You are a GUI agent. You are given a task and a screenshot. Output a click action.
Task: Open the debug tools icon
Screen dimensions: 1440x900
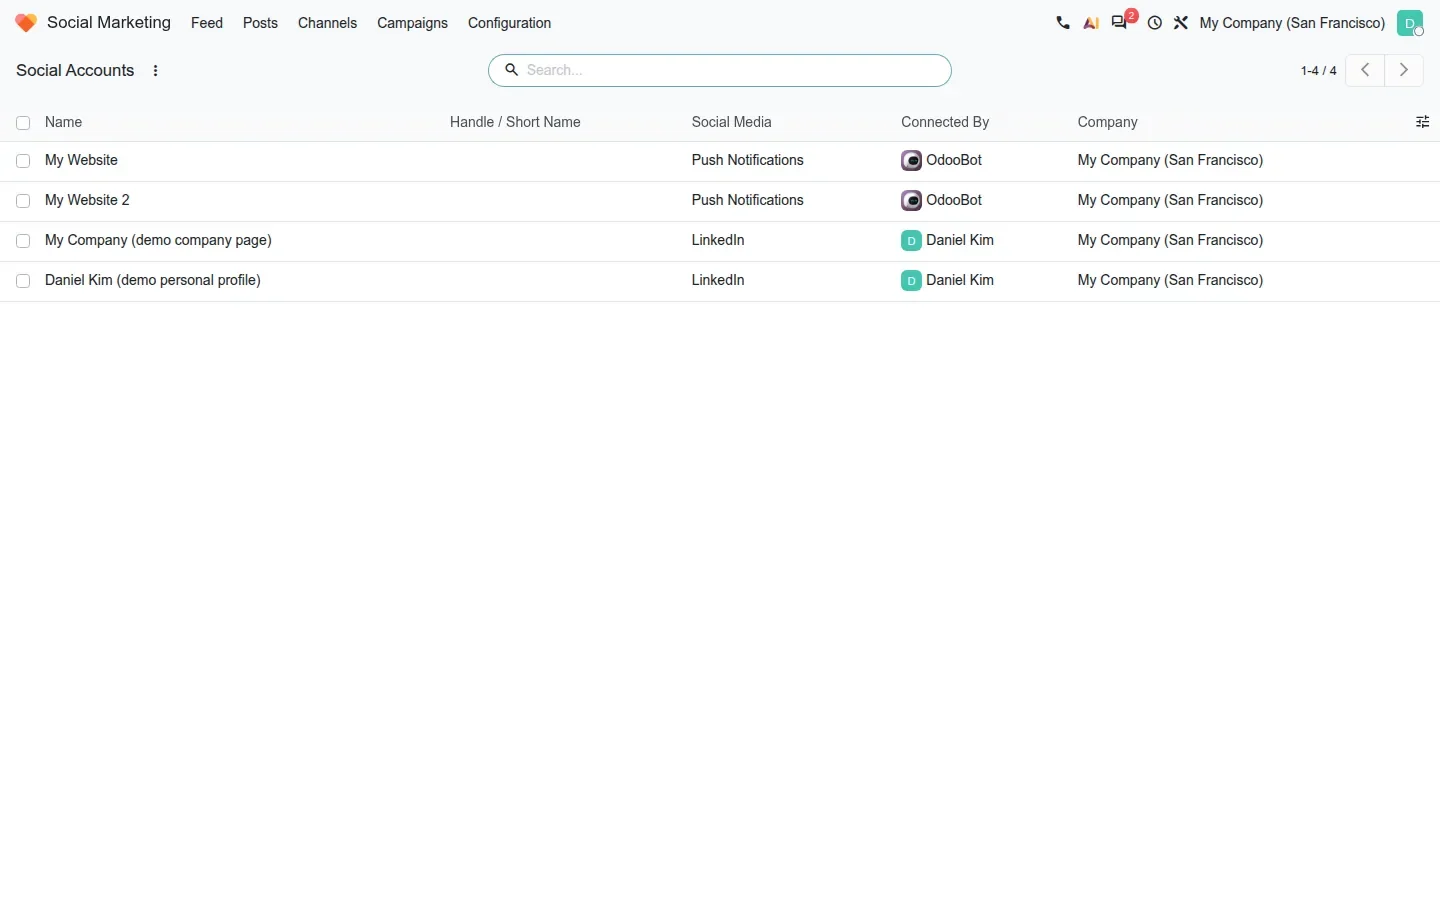coord(1181,23)
